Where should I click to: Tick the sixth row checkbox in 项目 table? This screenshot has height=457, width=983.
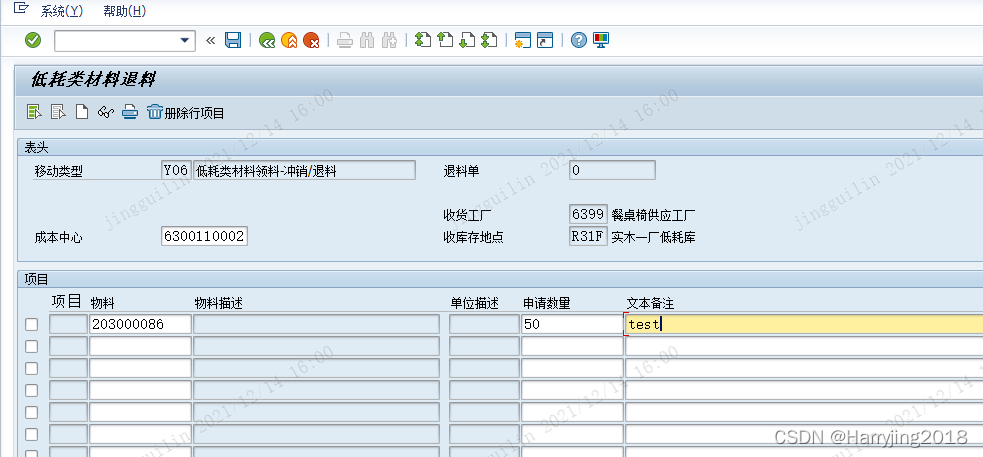[31, 434]
